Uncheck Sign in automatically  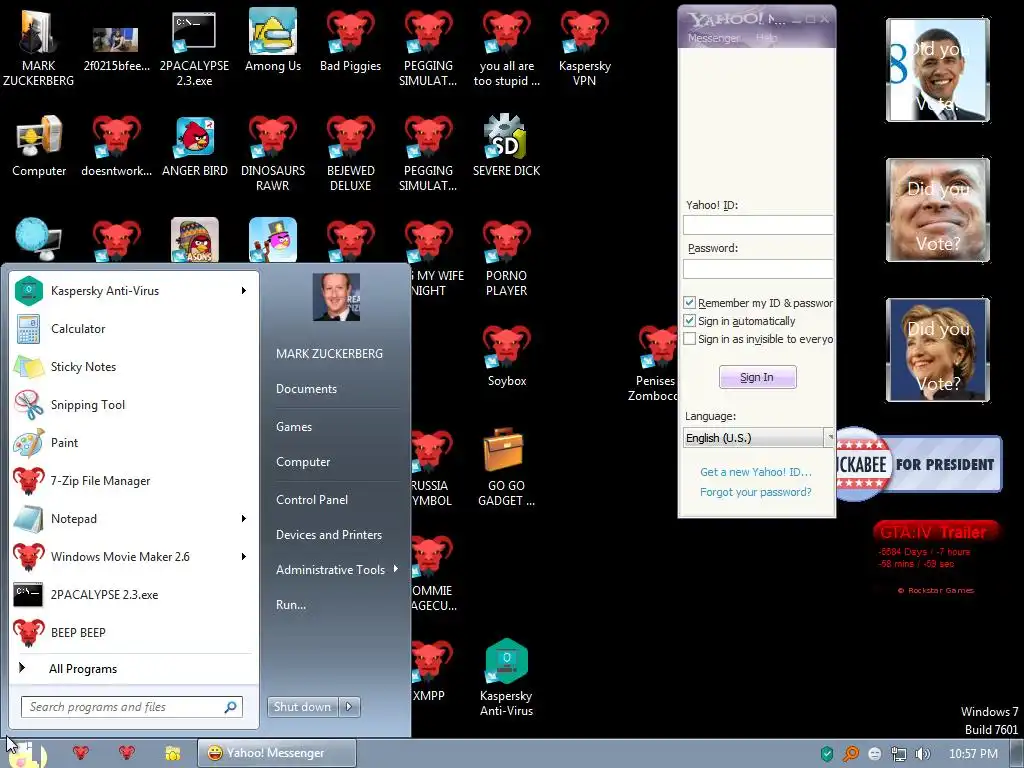click(690, 321)
